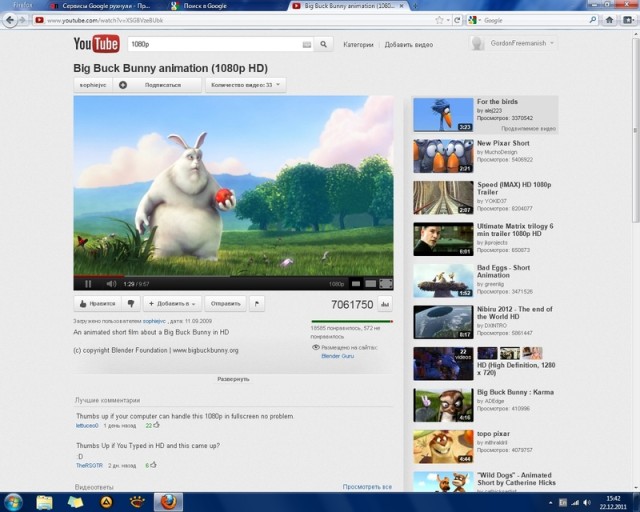This screenshot has height=512, width=640.
Task: Open Windows Explorer from the taskbar
Action: [44, 502]
